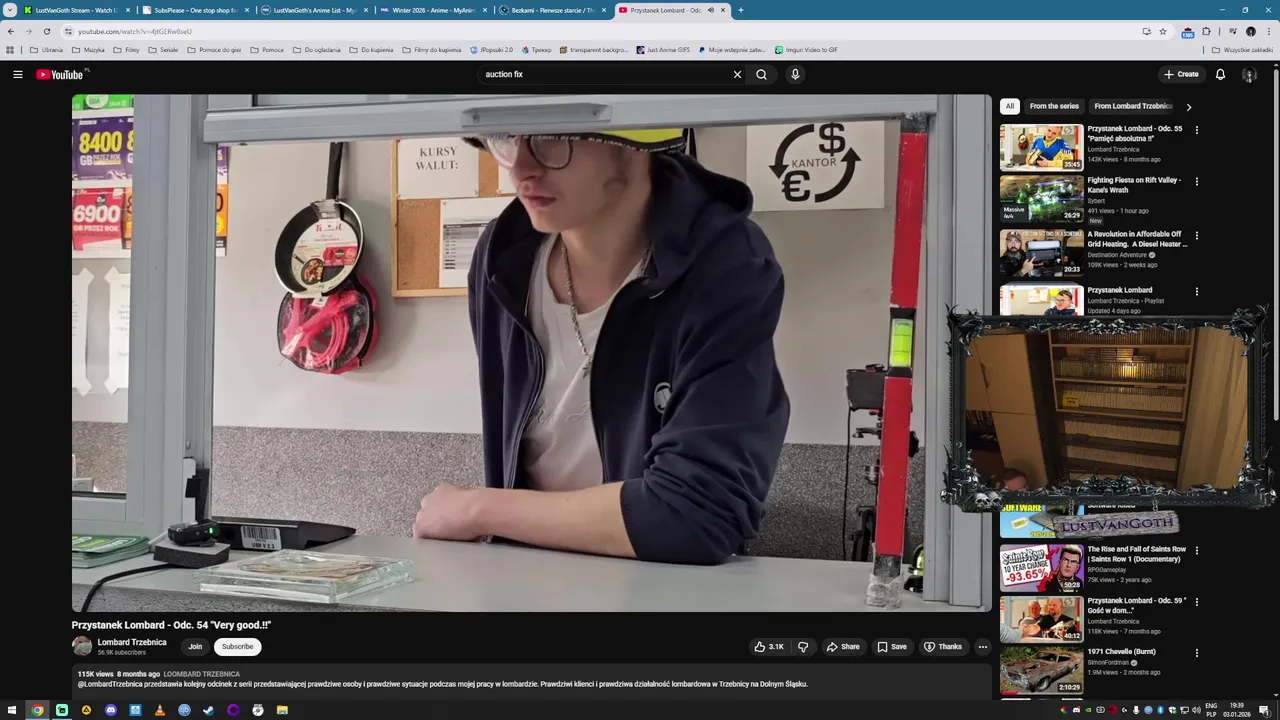Open more actions three-dot menu under video

(982, 647)
